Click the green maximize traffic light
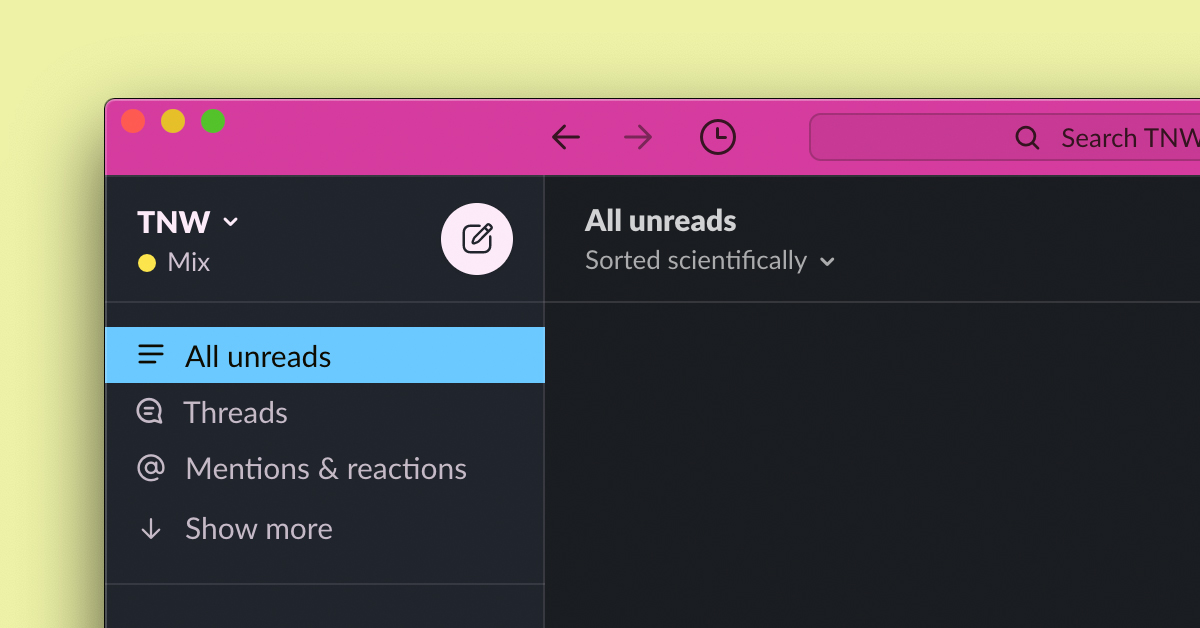This screenshot has width=1200, height=628. [213, 120]
